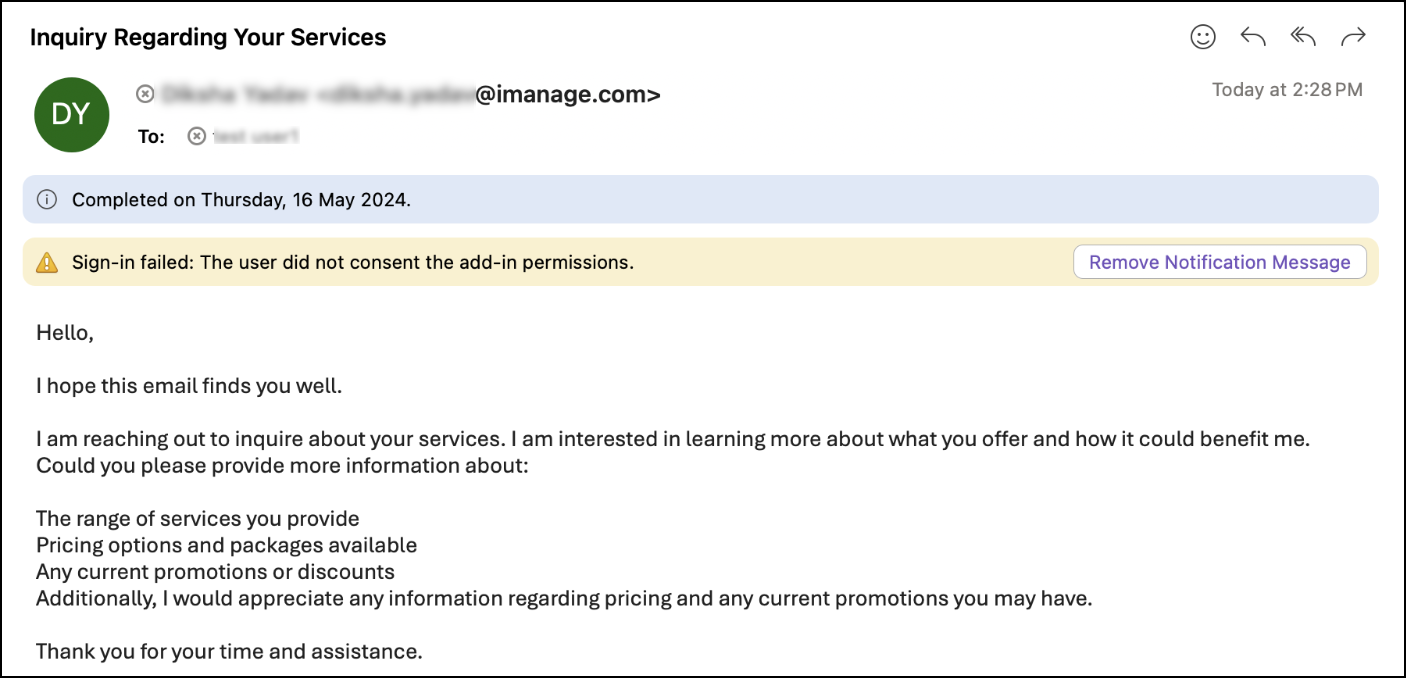Add an emoji reaction to the email
This screenshot has width=1406, height=678.
[1203, 37]
